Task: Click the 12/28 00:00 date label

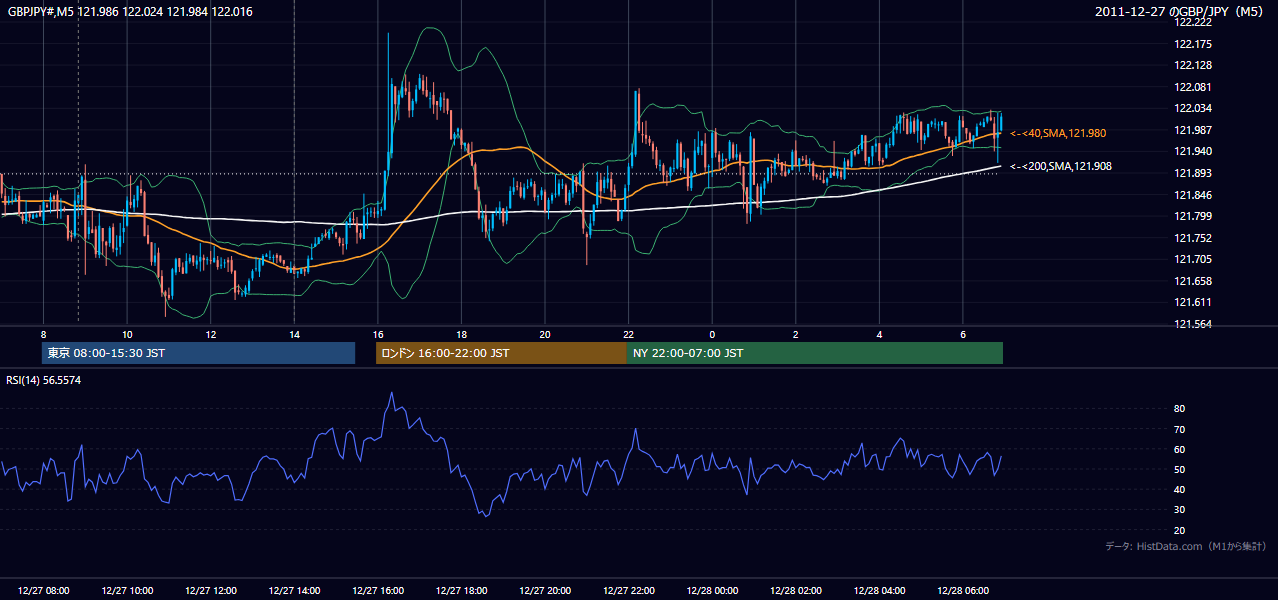Action: click(x=712, y=591)
